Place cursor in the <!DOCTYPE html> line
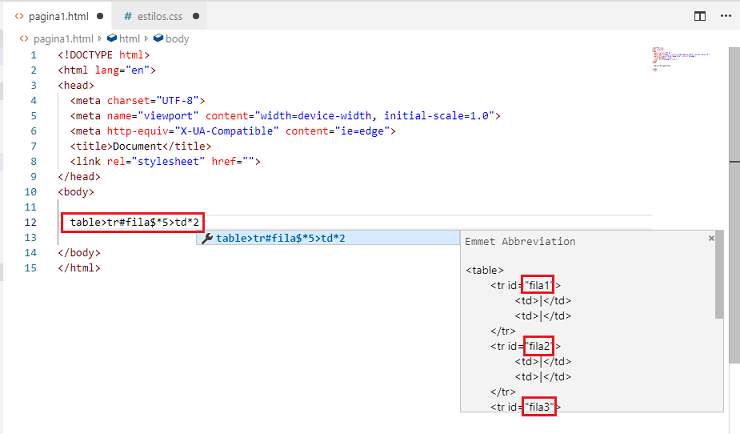The width and height of the screenshot is (740, 434). pos(104,55)
